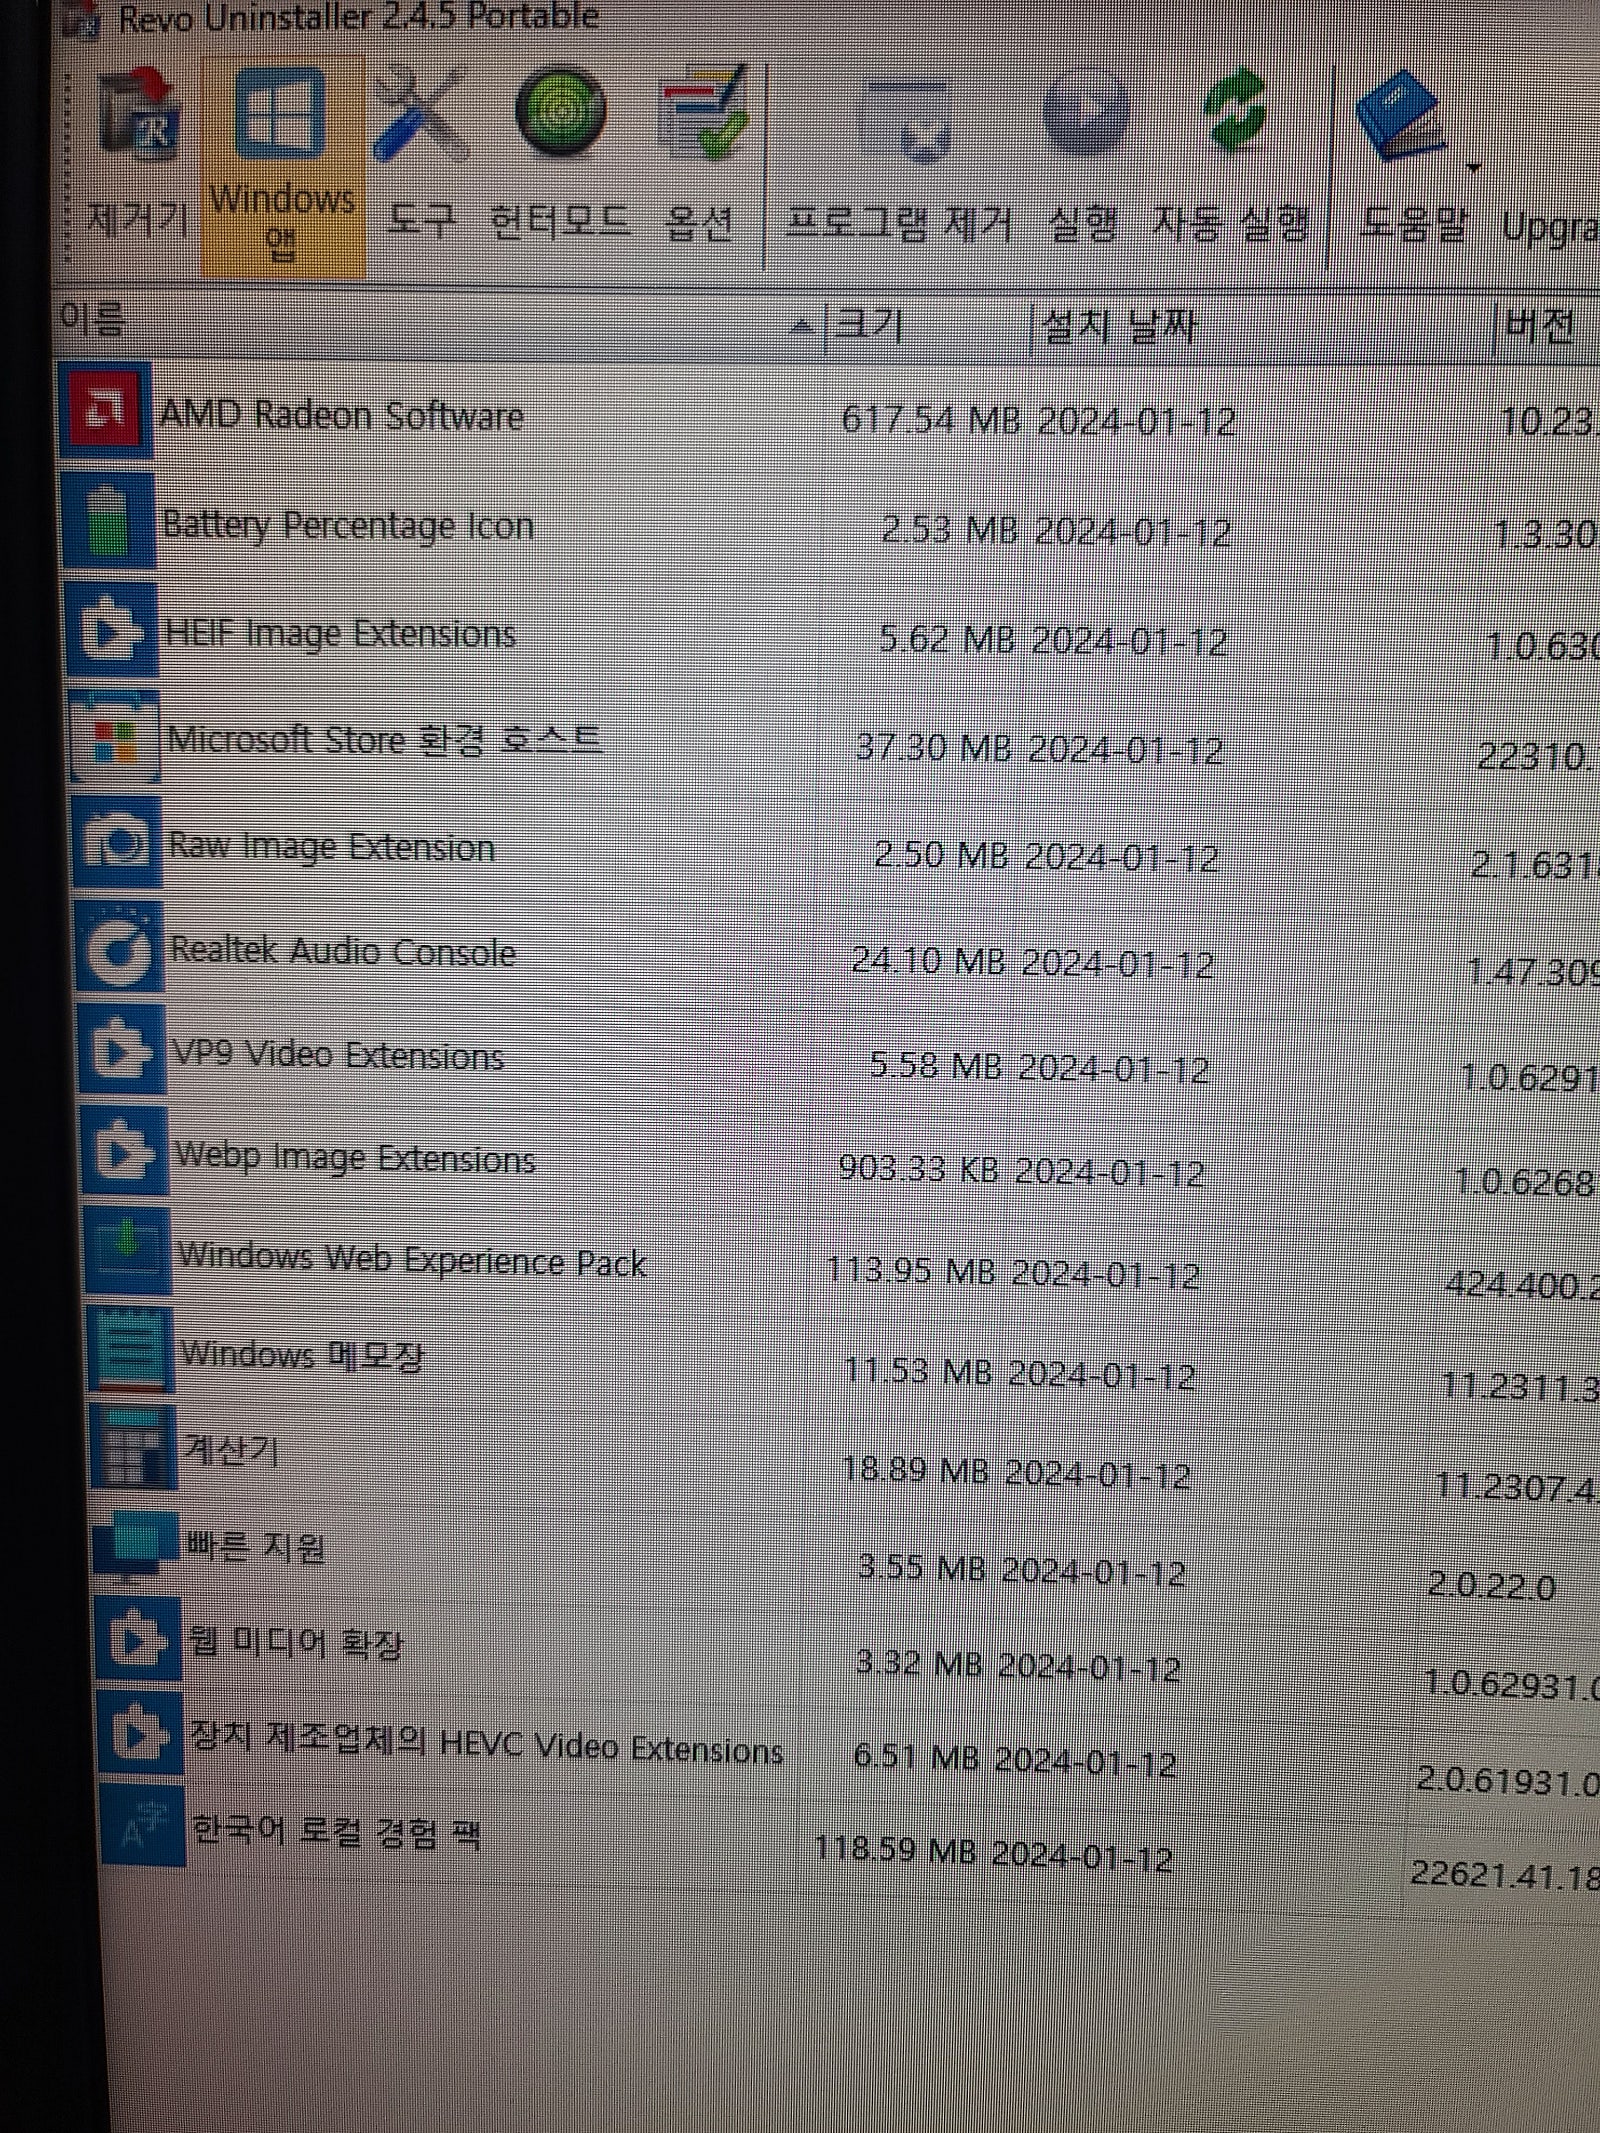Click the 11.53 MB size value
The width and height of the screenshot is (1600, 2133).
click(918, 1370)
